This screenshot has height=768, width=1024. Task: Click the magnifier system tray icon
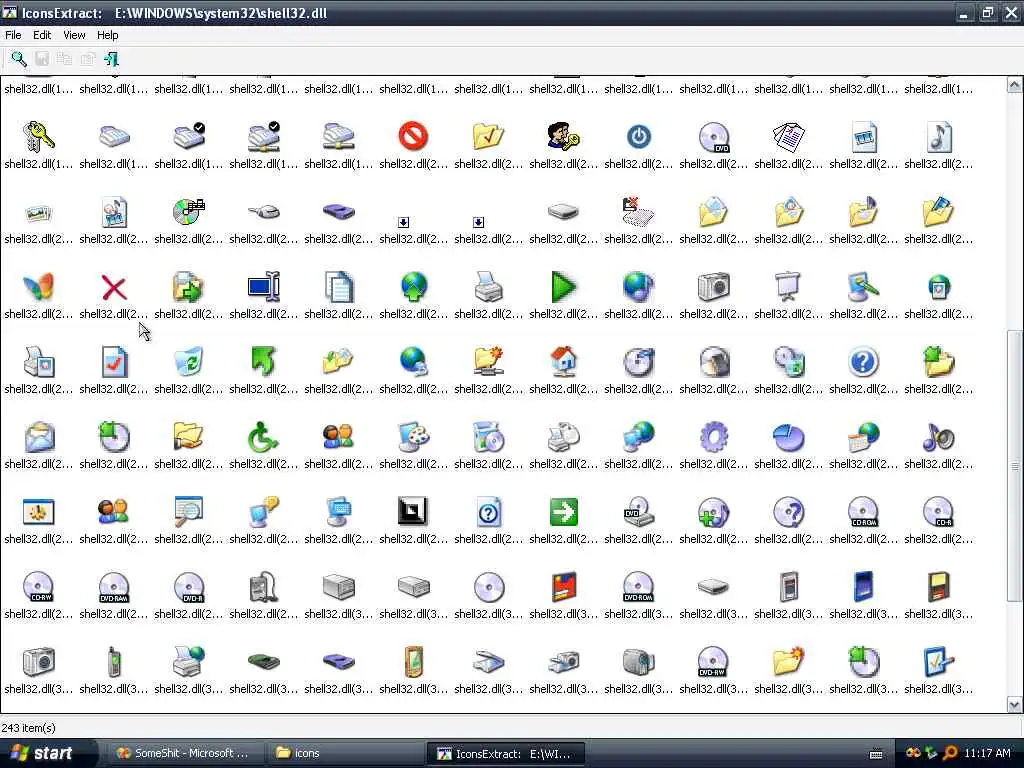coord(950,753)
